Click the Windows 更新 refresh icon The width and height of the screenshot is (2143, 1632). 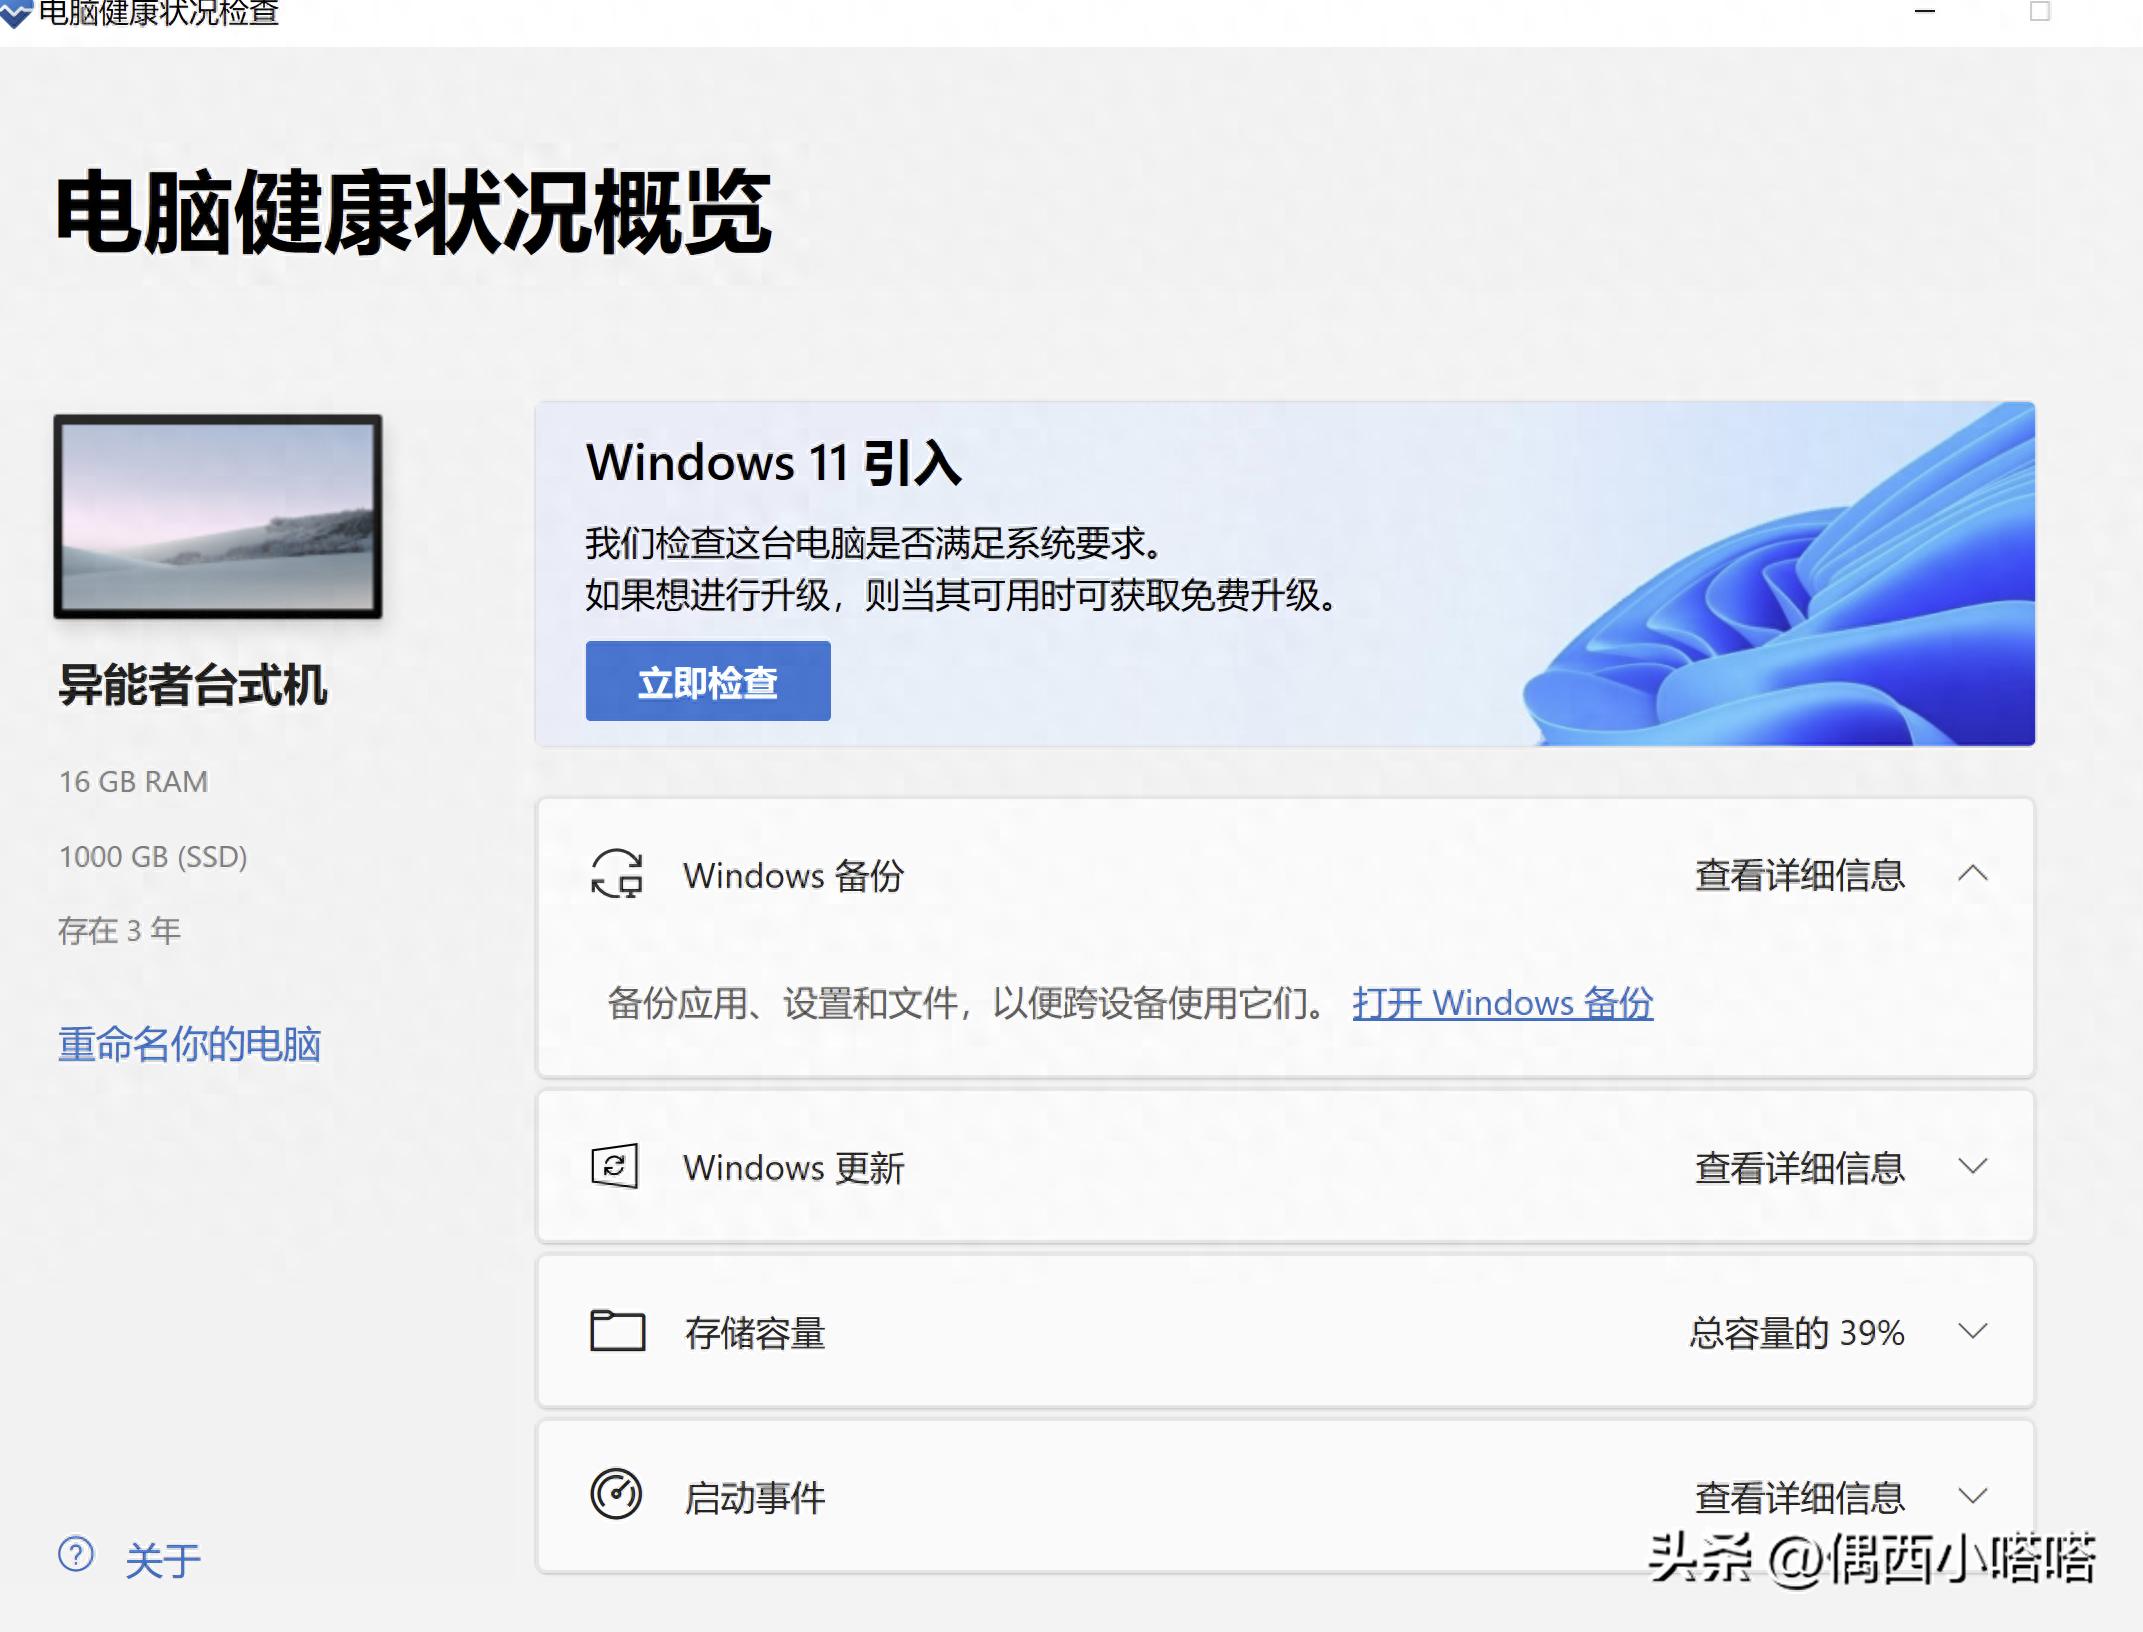pyautogui.click(x=615, y=1166)
